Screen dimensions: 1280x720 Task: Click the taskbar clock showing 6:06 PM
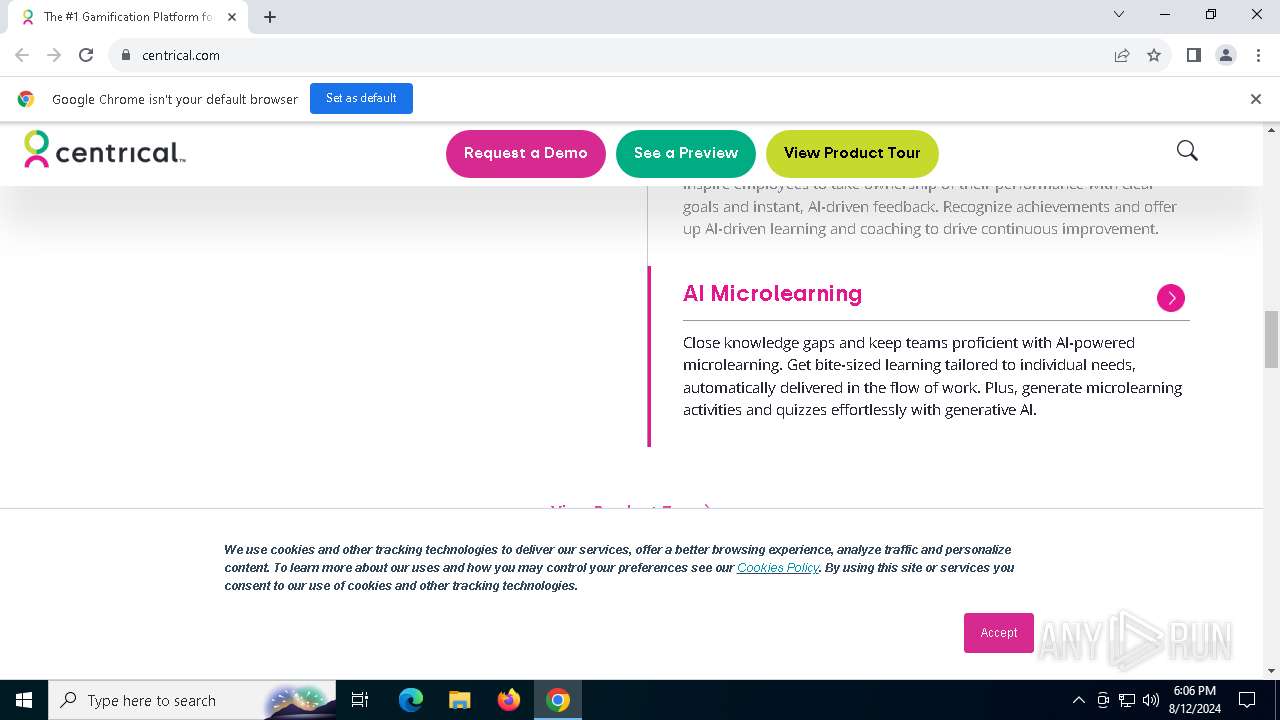[1194, 700]
